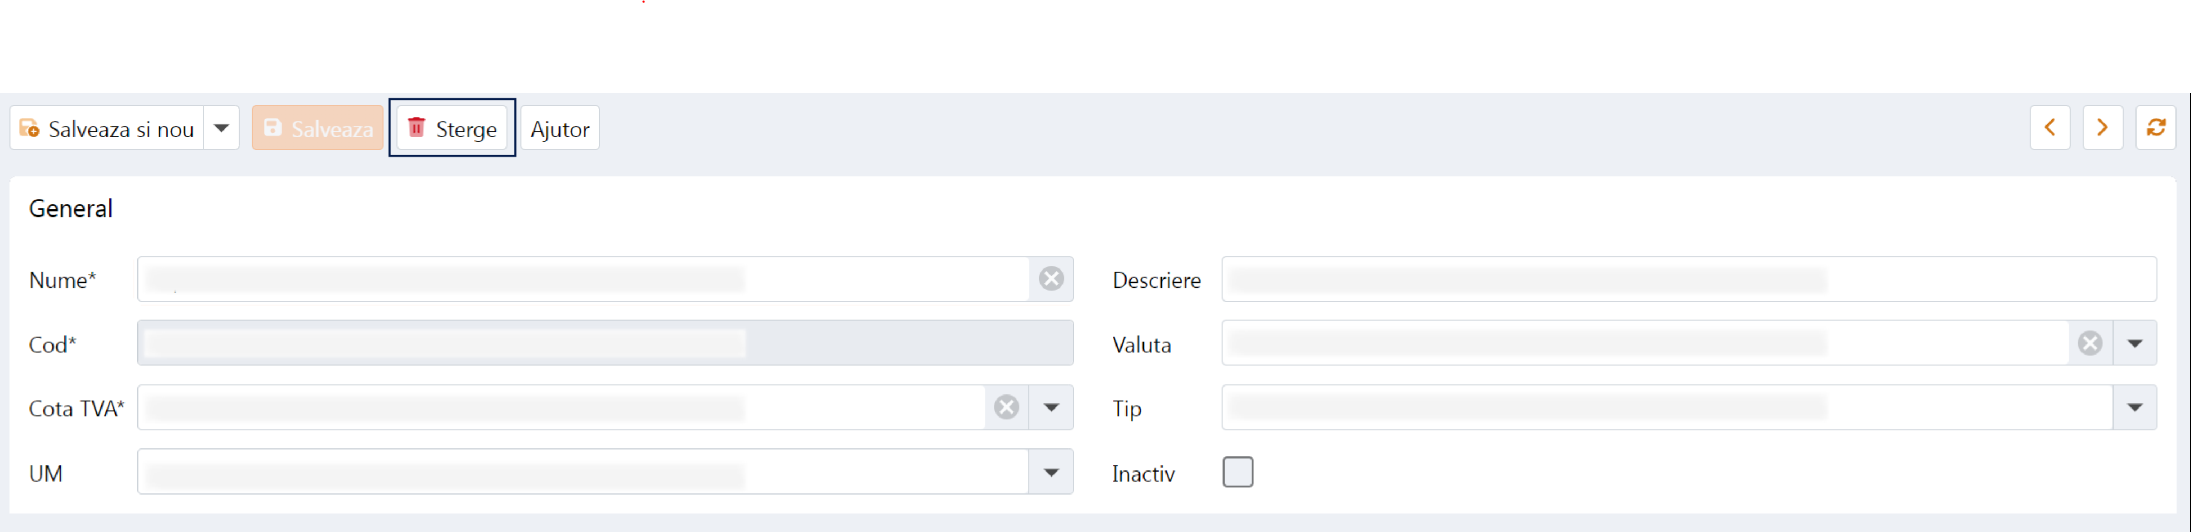Click the next record arrow icon

[2102, 128]
